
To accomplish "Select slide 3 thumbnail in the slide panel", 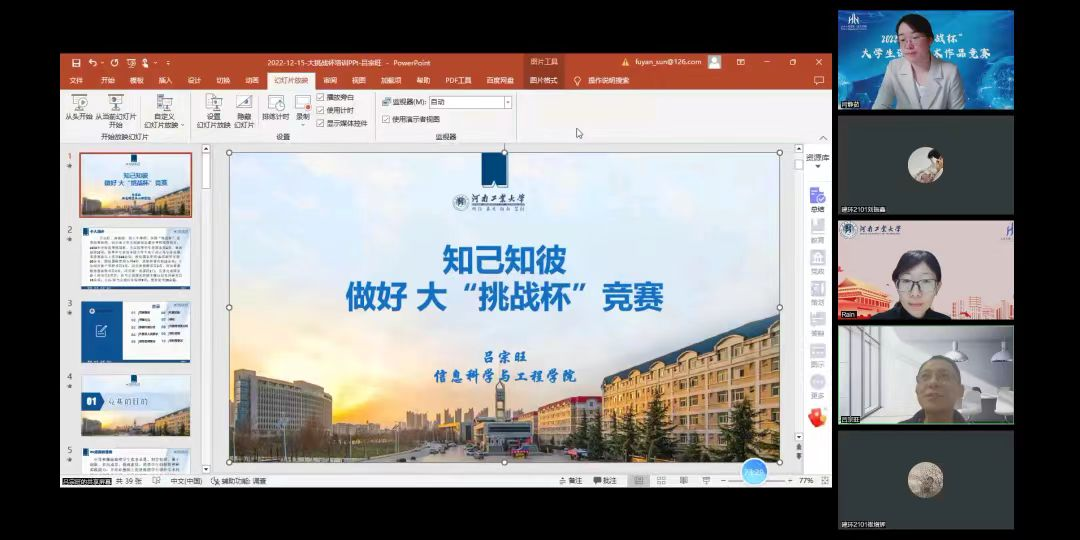I will point(135,331).
